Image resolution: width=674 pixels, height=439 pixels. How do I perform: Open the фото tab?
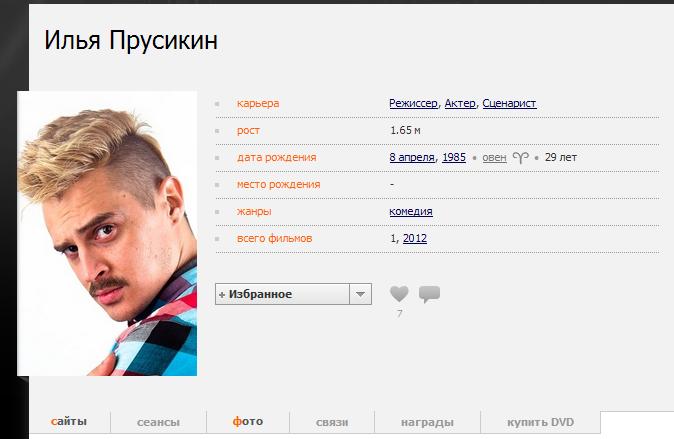click(x=248, y=422)
